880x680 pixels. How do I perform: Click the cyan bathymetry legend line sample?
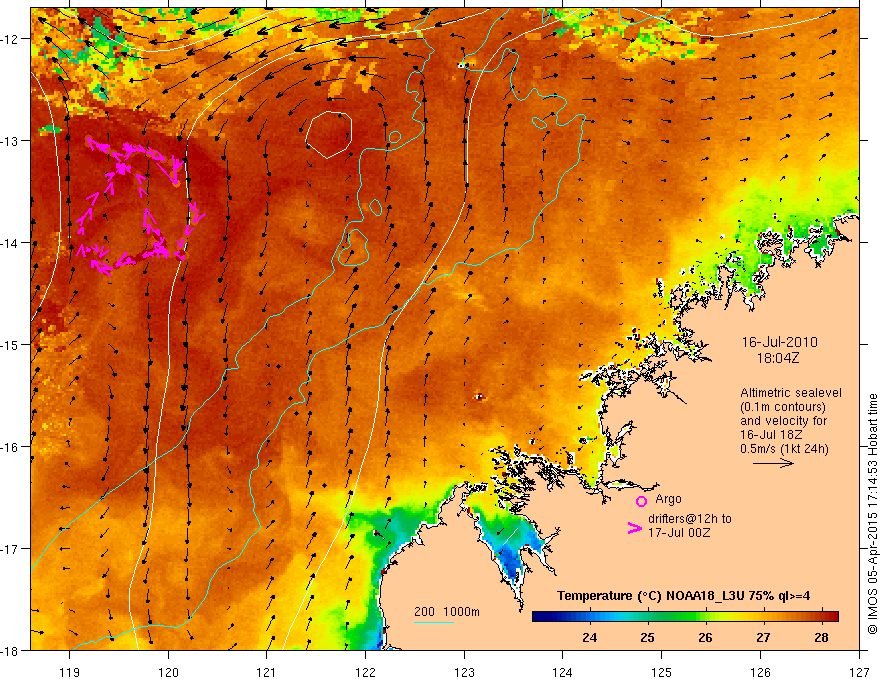(x=433, y=622)
